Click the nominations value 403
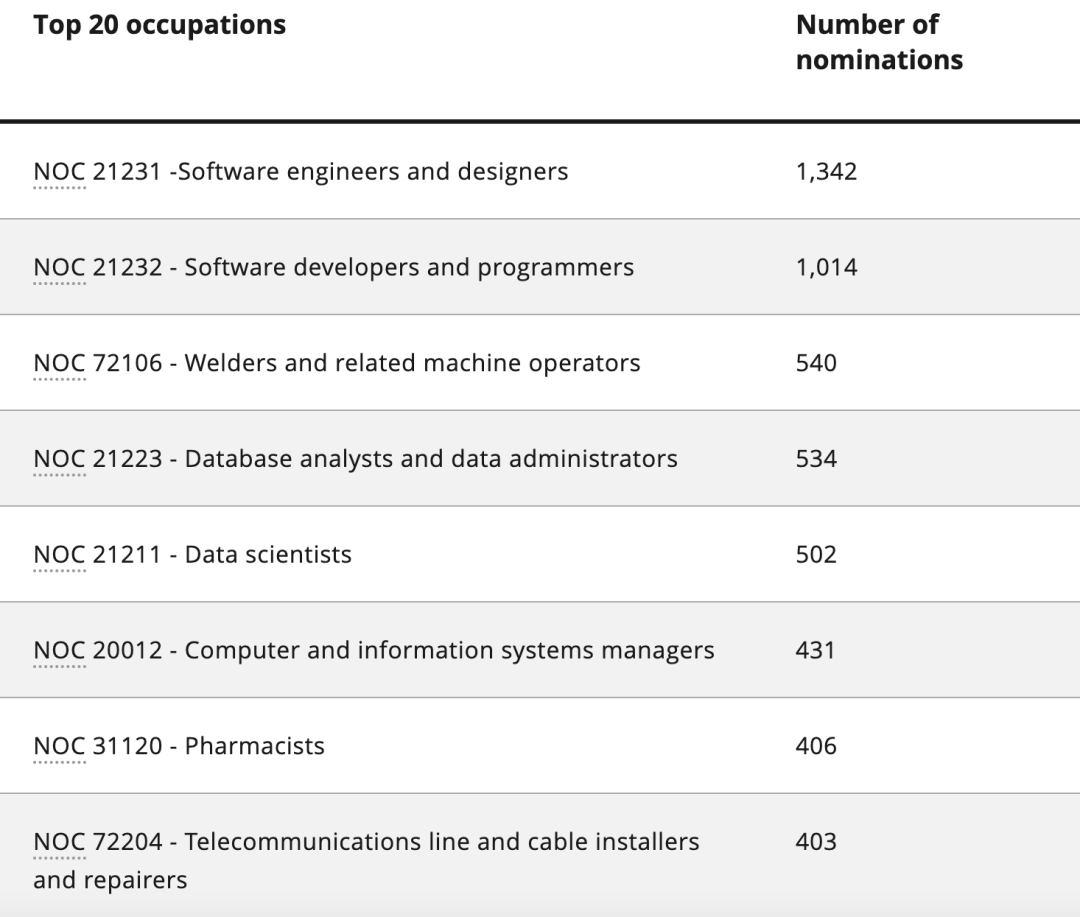 (816, 842)
